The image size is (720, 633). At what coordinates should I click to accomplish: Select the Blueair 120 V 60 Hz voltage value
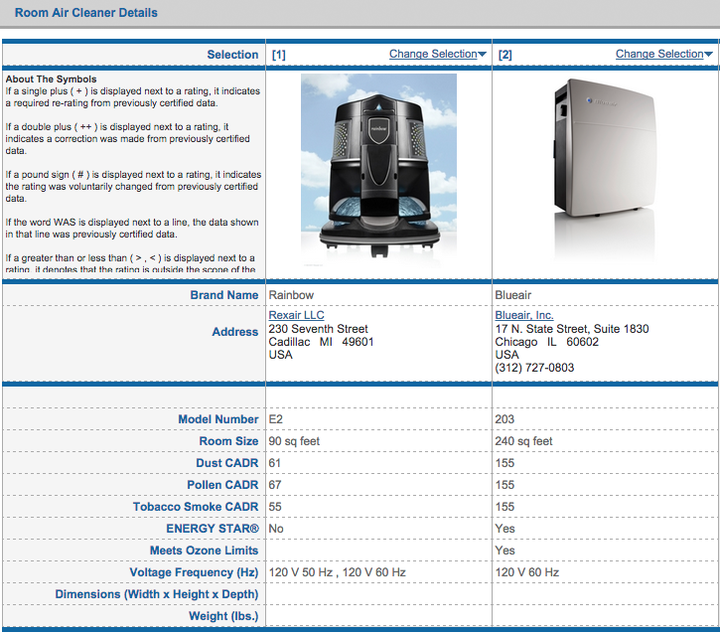[527, 572]
